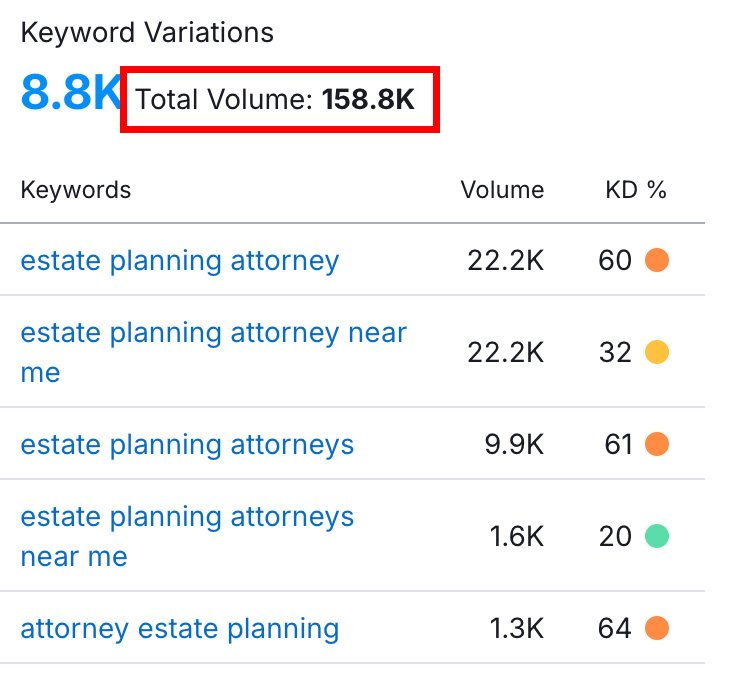Click yellow difficulty dot beside KD 32
The image size is (734, 700).
657,352
